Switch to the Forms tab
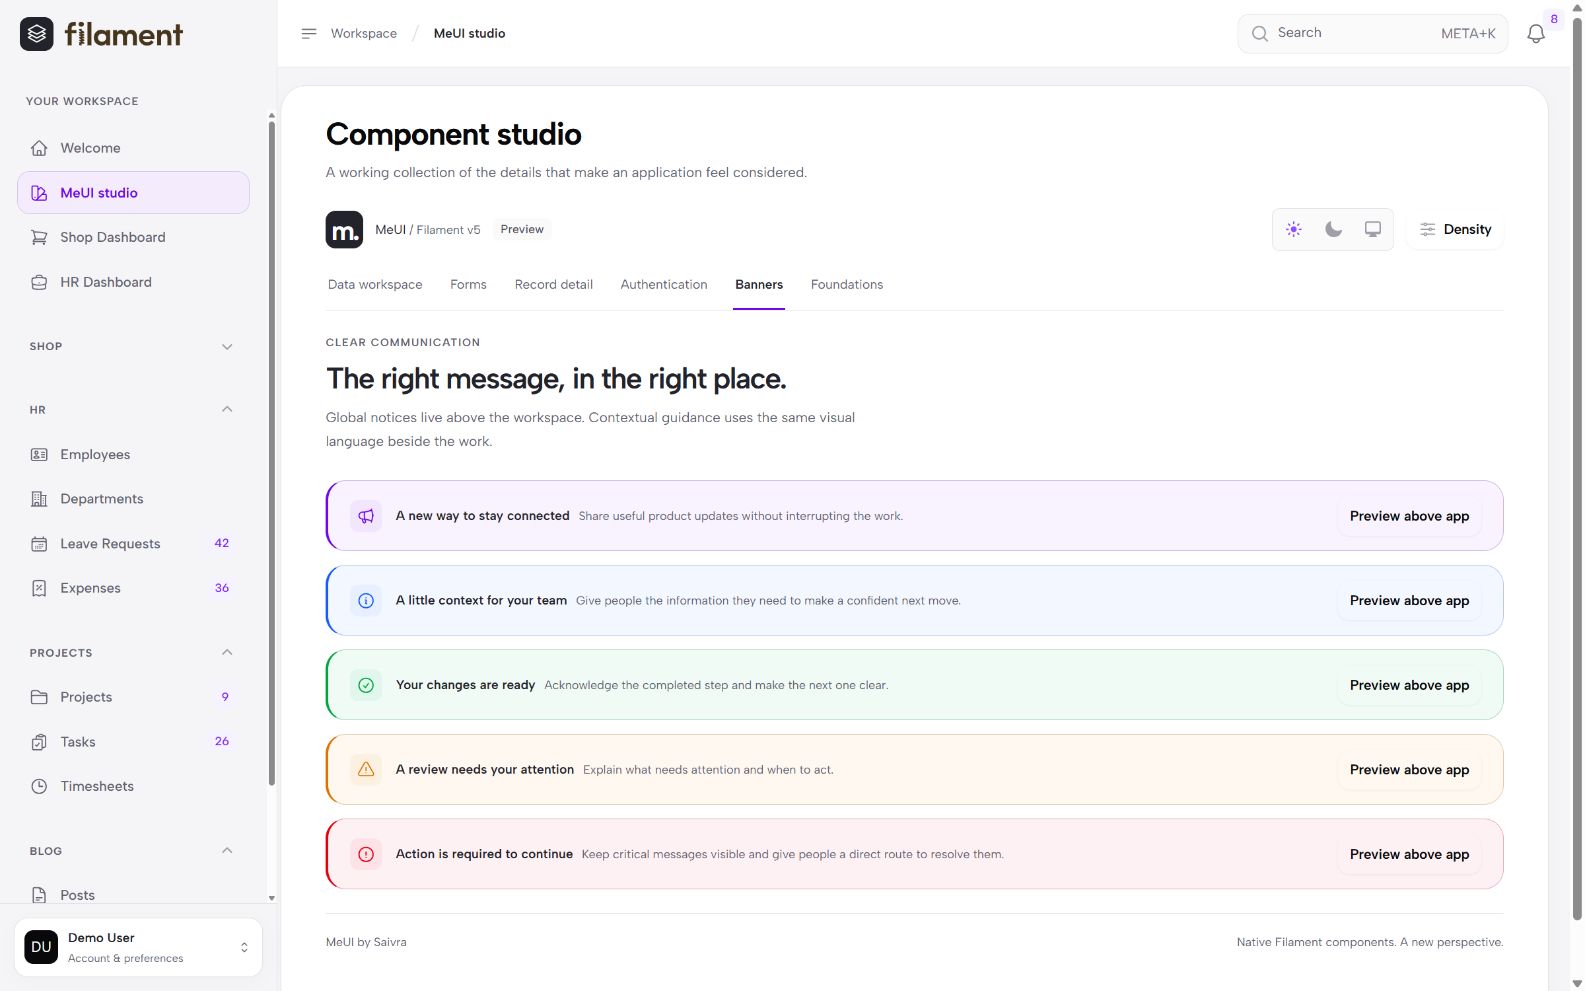The width and height of the screenshot is (1585, 991). 468,285
